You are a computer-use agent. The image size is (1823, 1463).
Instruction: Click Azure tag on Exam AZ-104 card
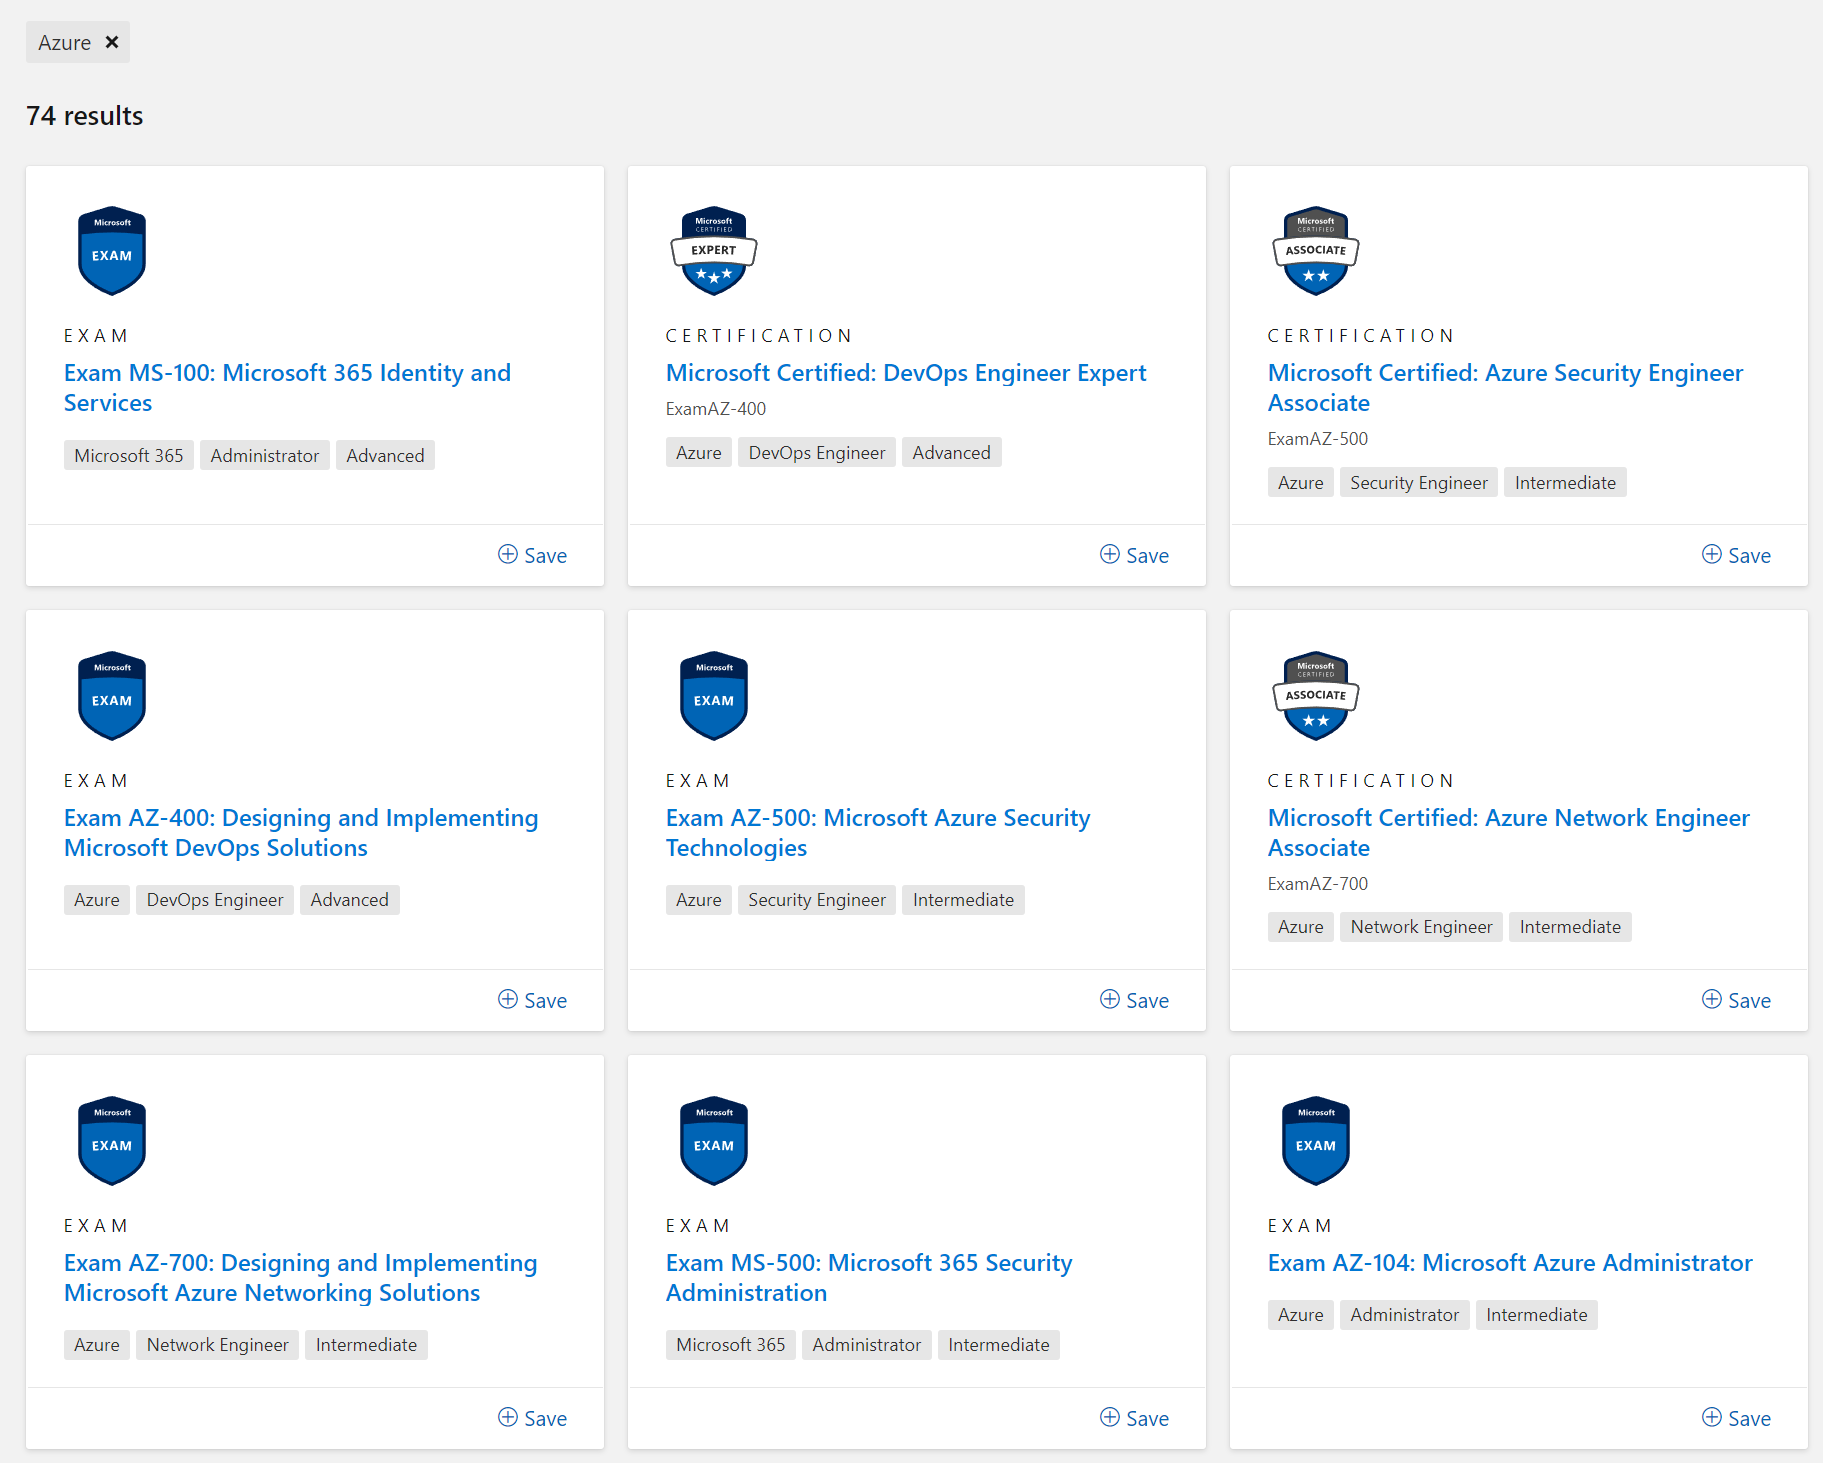pos(1301,1315)
